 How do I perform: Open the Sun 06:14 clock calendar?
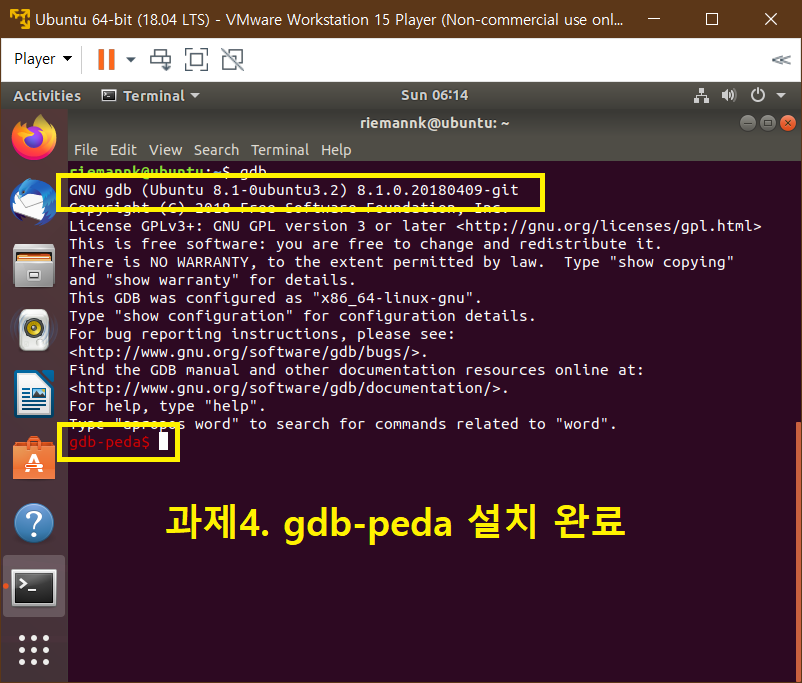coord(434,95)
